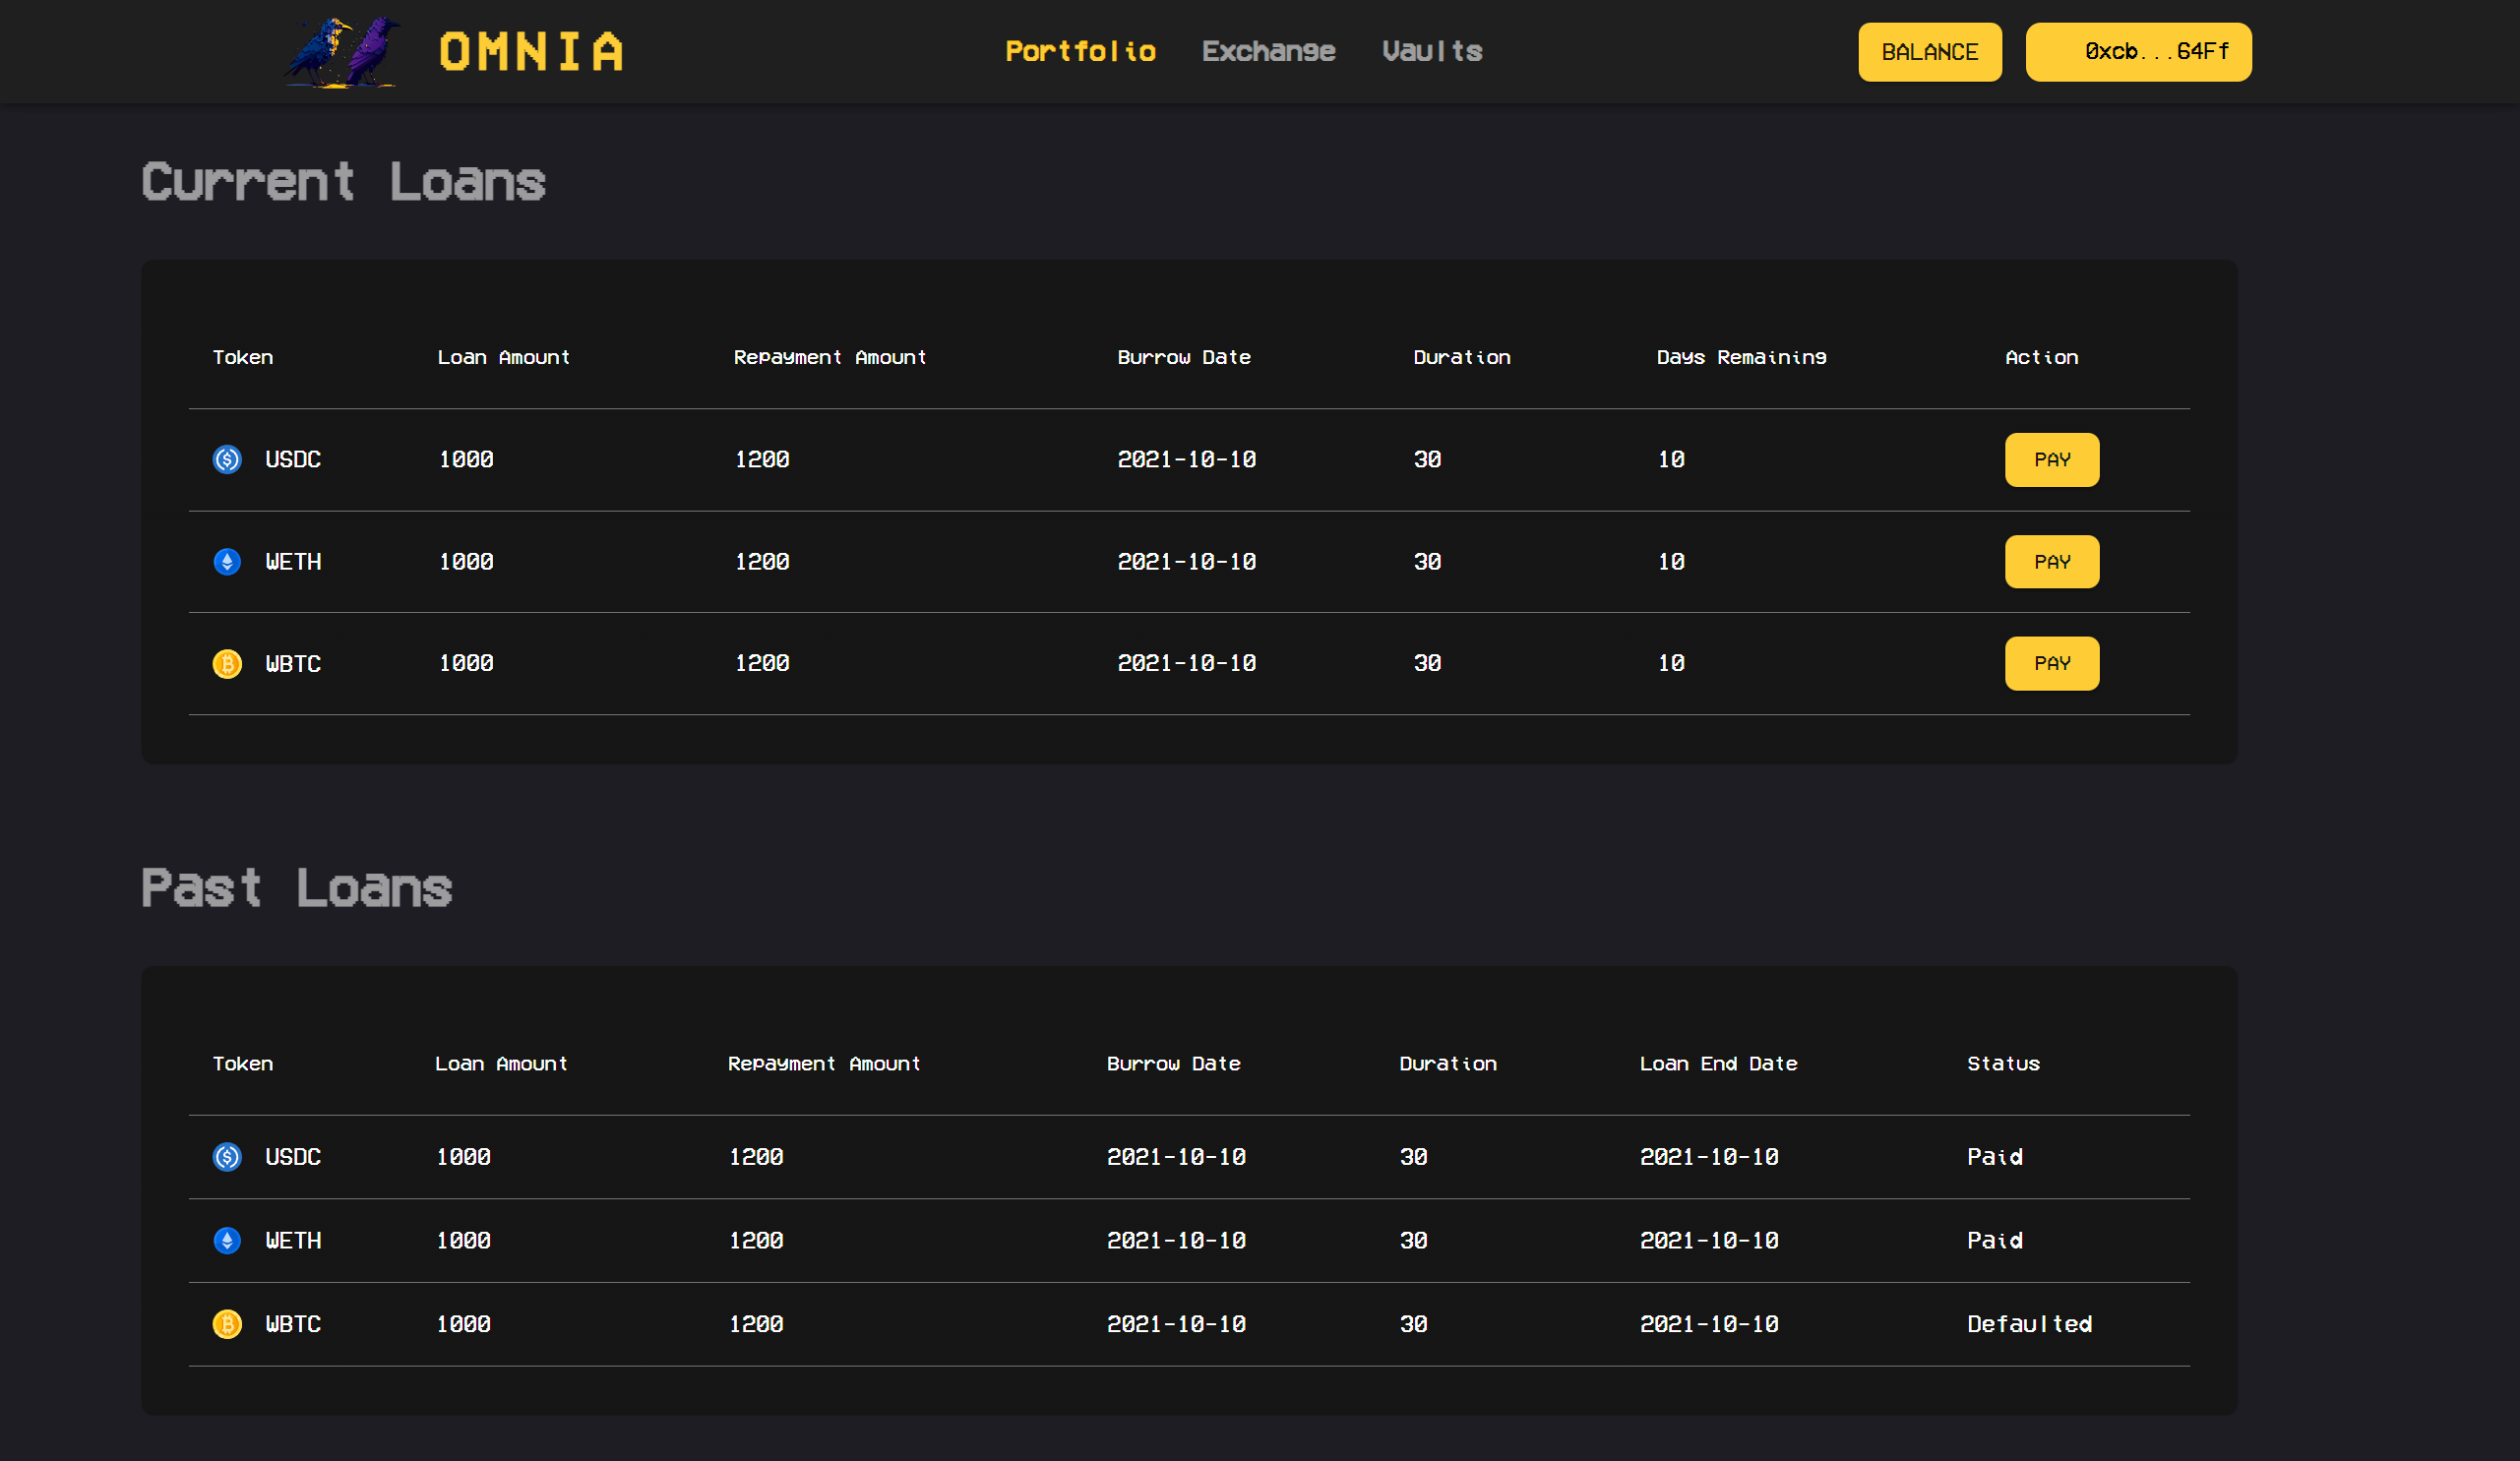Image resolution: width=2520 pixels, height=1461 pixels.
Task: Switch to the Exchange tab
Action: pos(1268,51)
